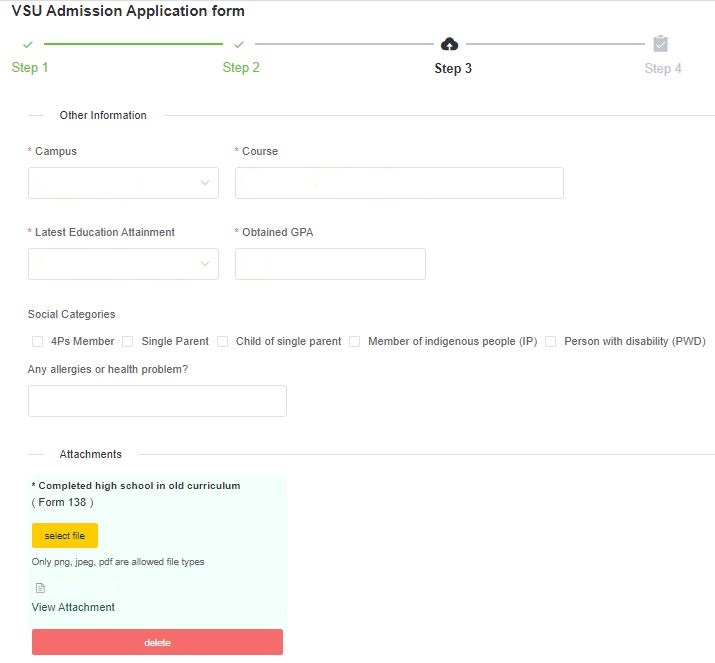The image size is (715, 663).
Task: Click the Step 4 clipboard icon
Action: [660, 44]
